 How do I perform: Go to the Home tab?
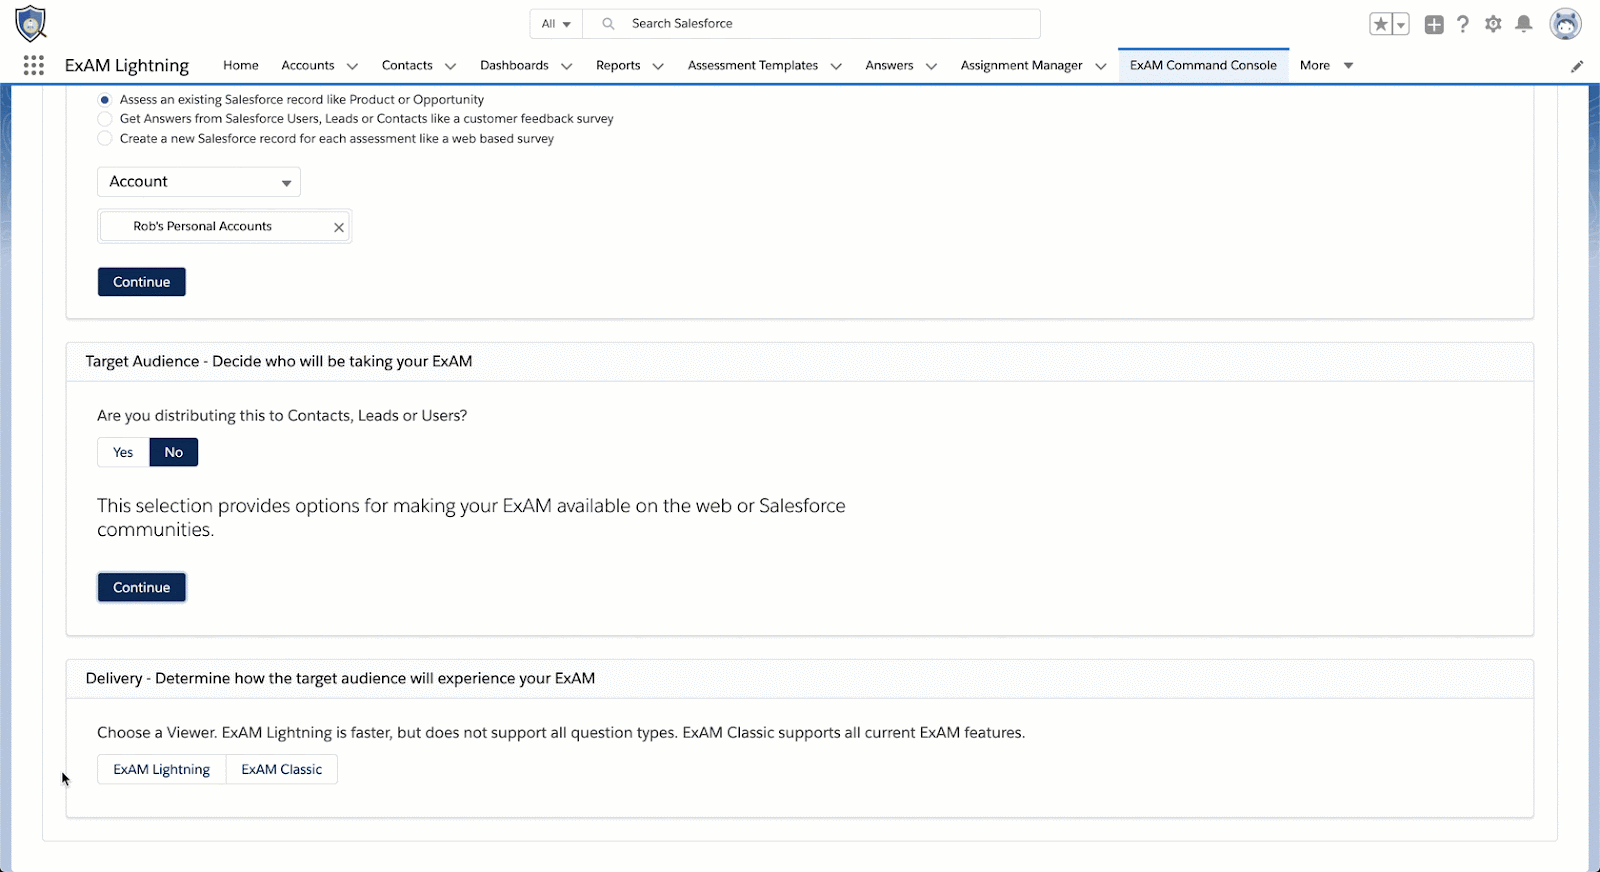coord(241,65)
